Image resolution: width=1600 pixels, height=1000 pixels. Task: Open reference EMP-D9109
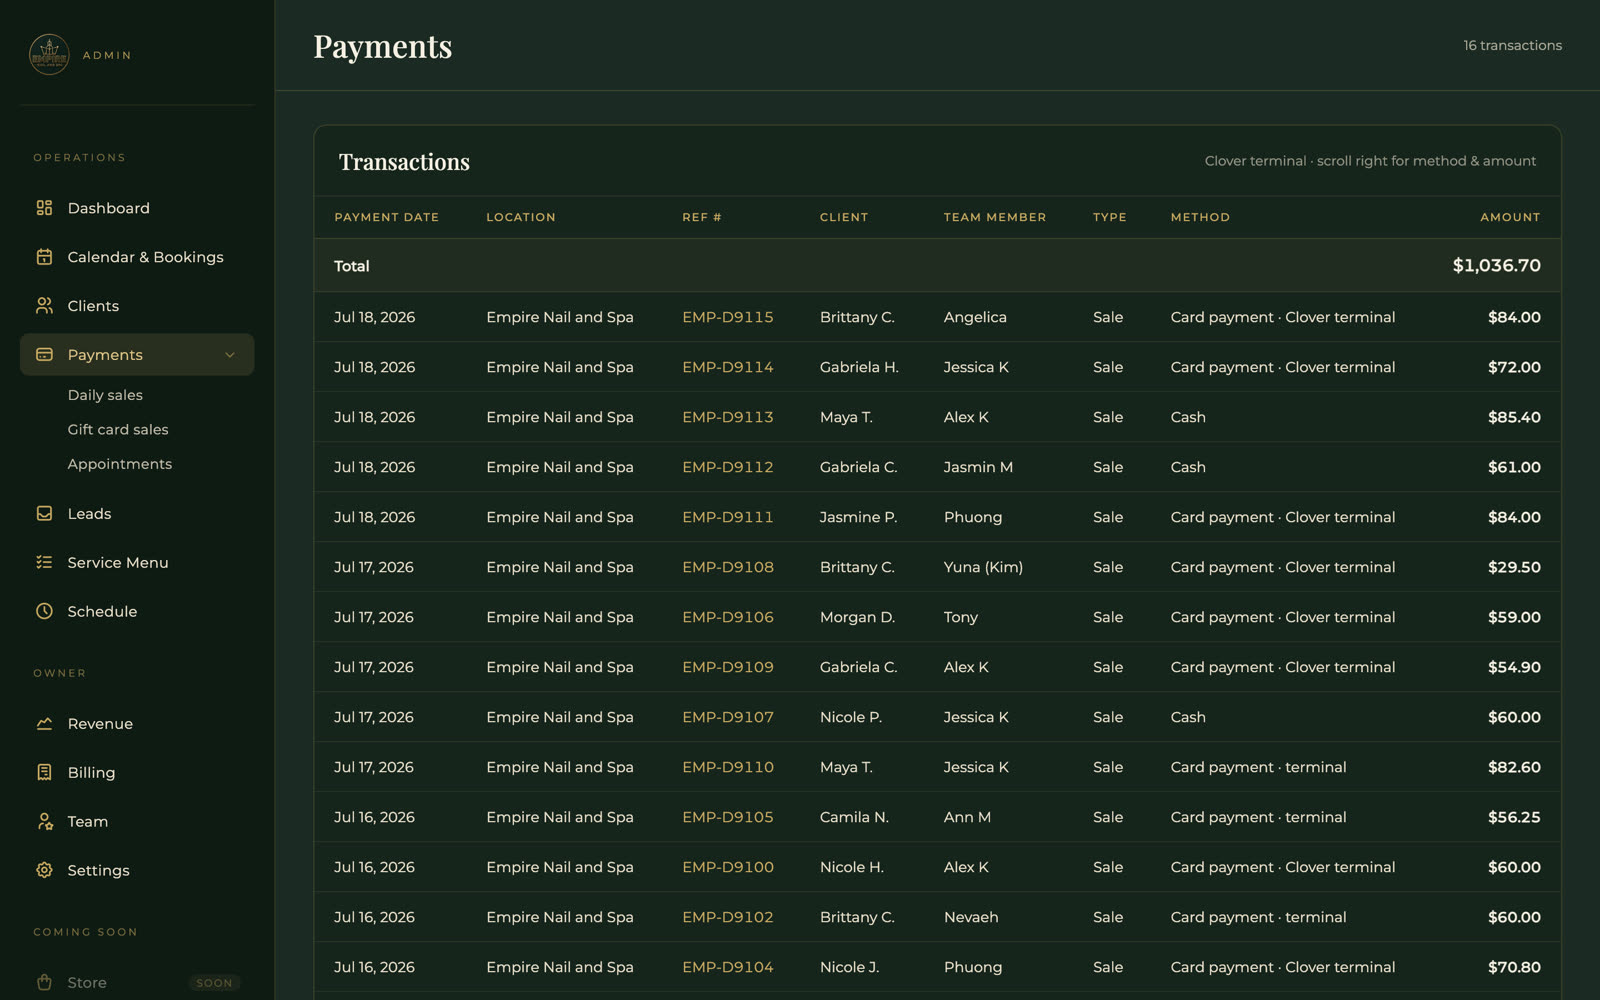pos(728,667)
